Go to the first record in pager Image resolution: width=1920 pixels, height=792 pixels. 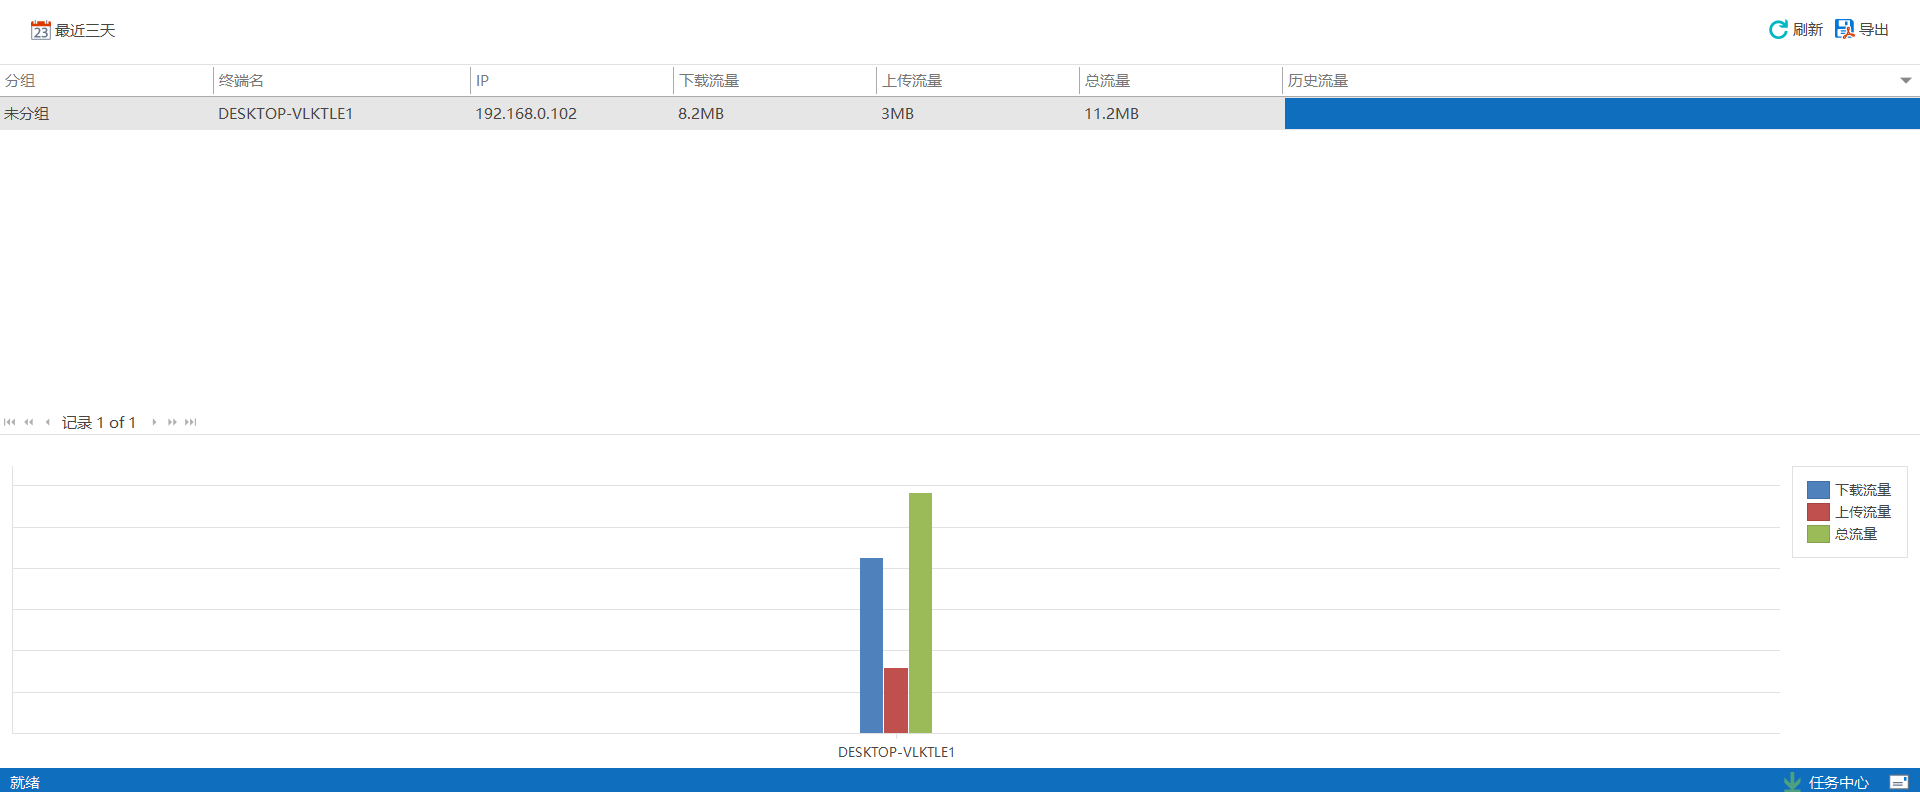[x=10, y=422]
